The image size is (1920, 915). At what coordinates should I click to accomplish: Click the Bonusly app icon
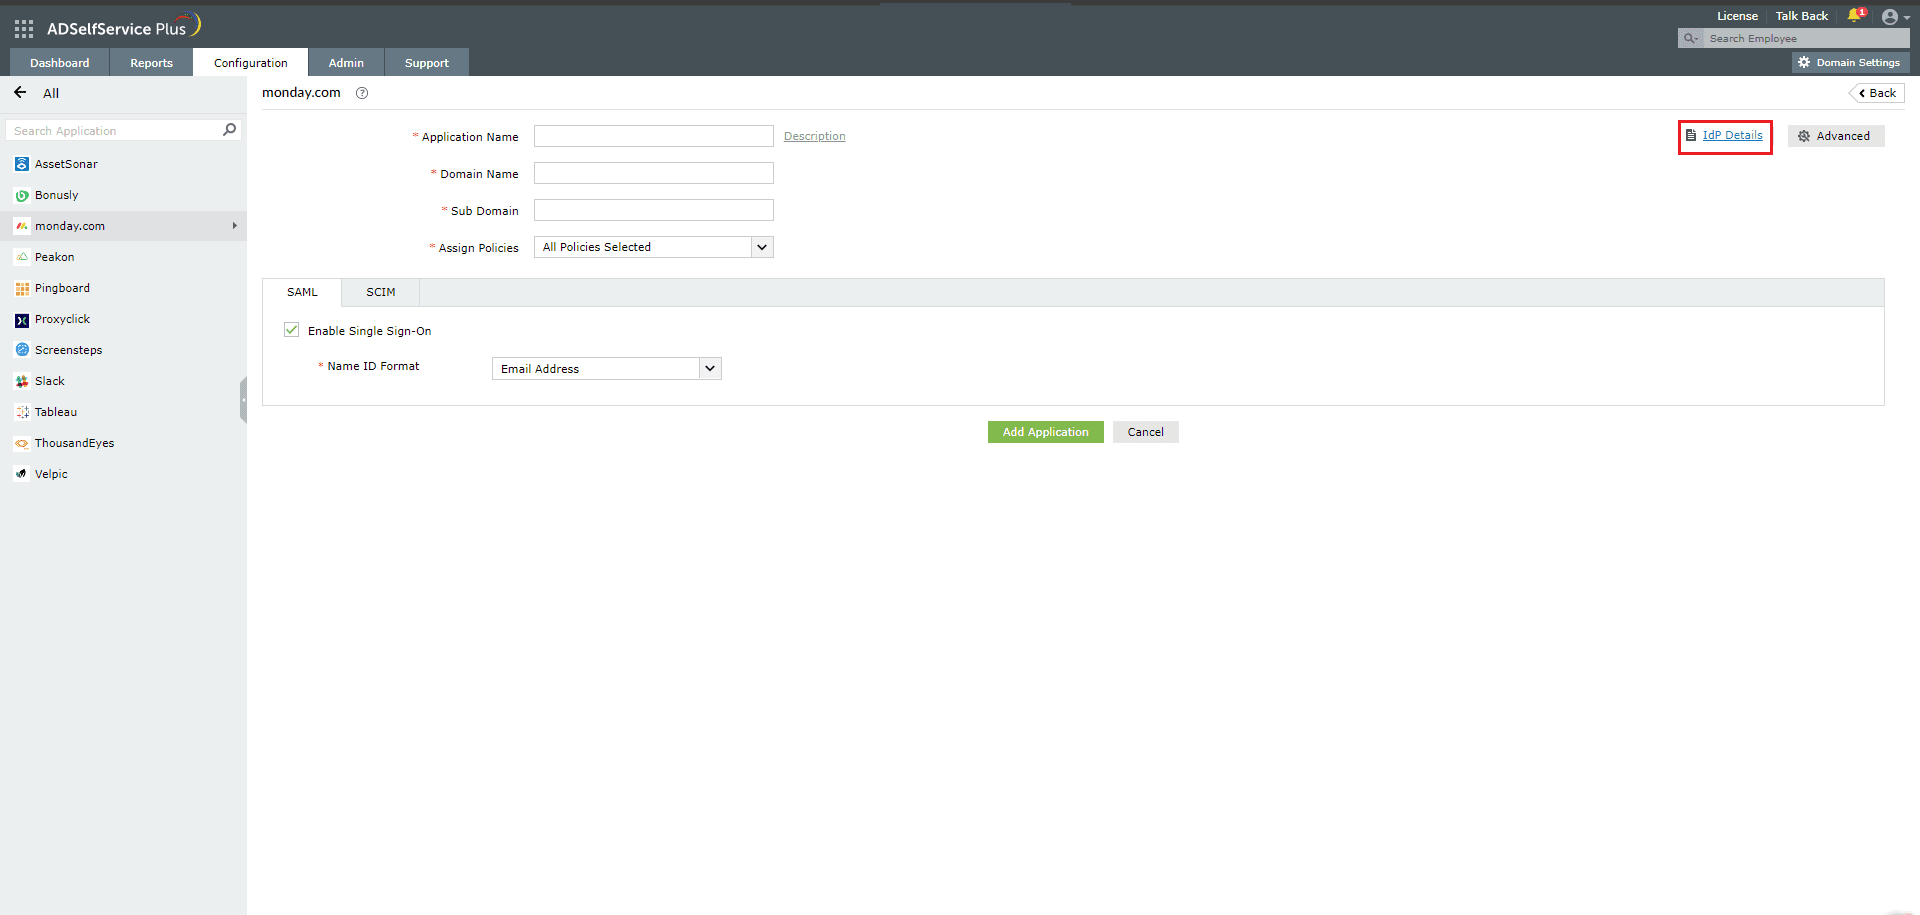22,195
